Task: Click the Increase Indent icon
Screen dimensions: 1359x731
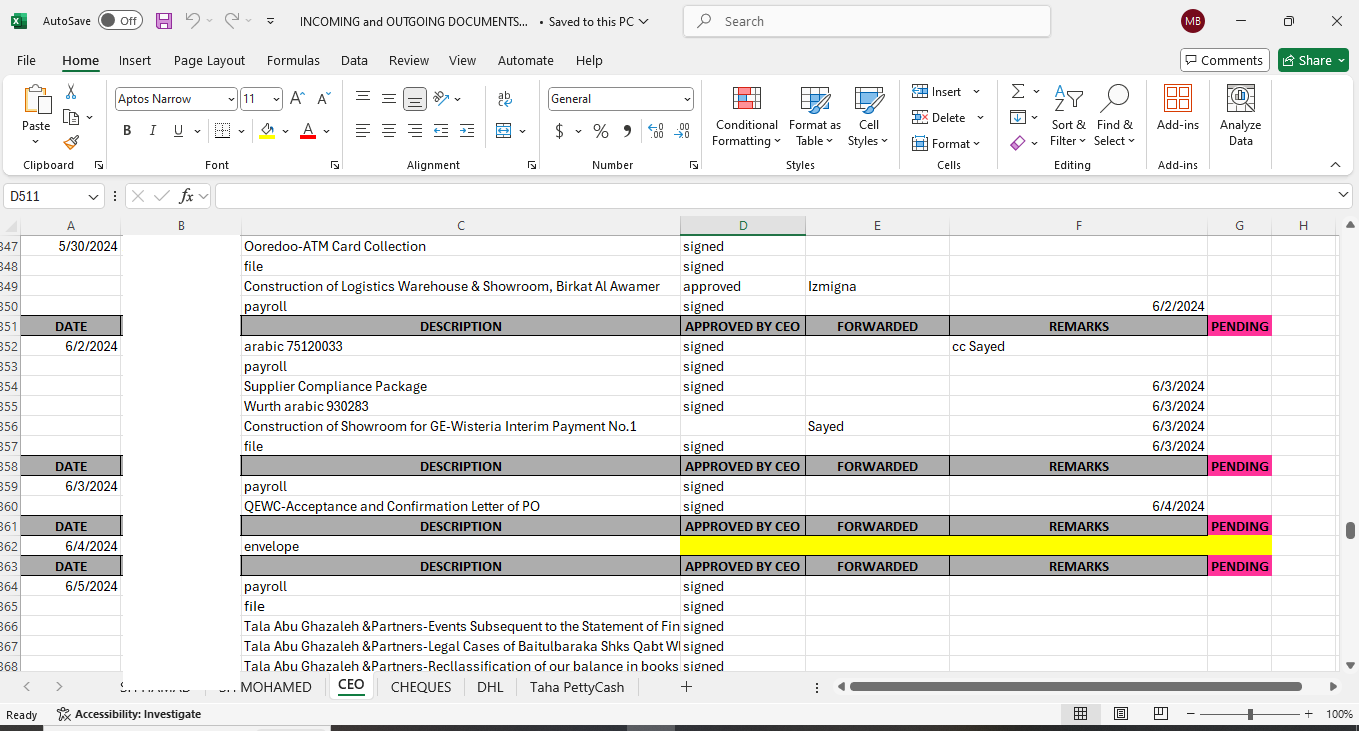Action: tap(467, 131)
